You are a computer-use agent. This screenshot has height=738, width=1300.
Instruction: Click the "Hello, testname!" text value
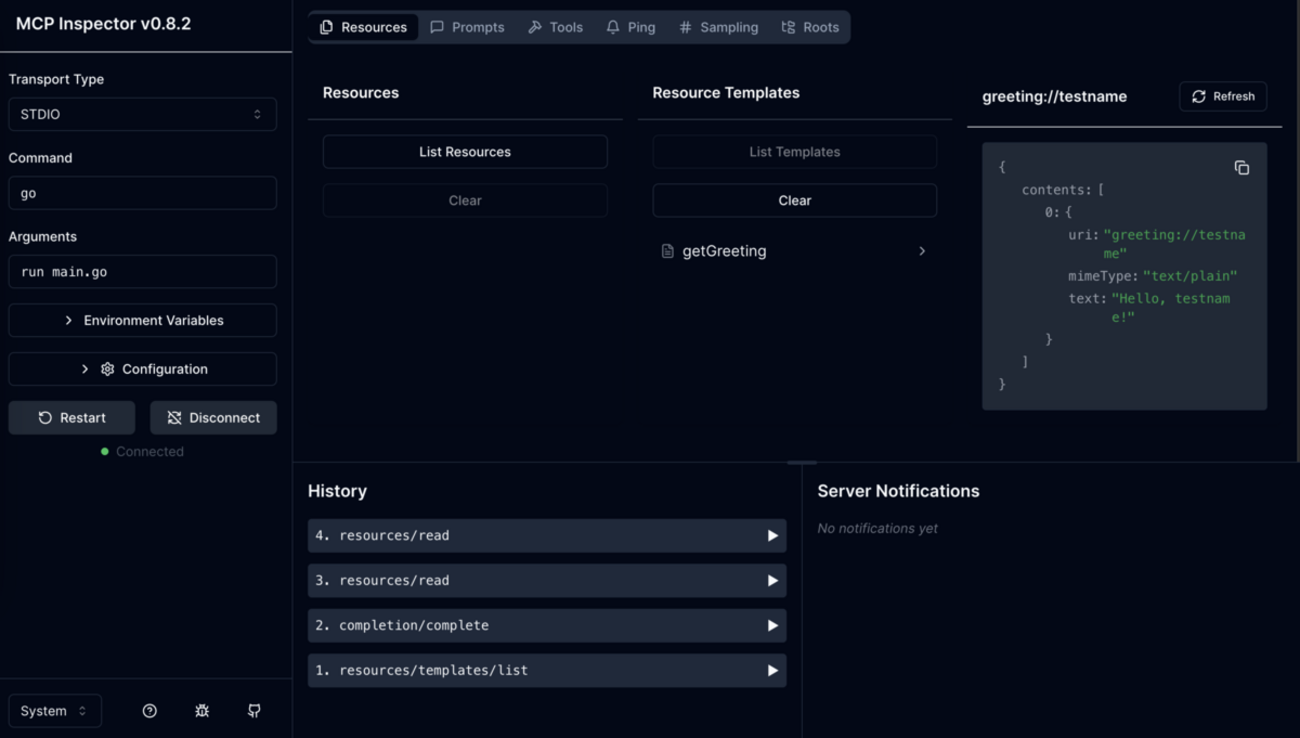(x=1170, y=307)
